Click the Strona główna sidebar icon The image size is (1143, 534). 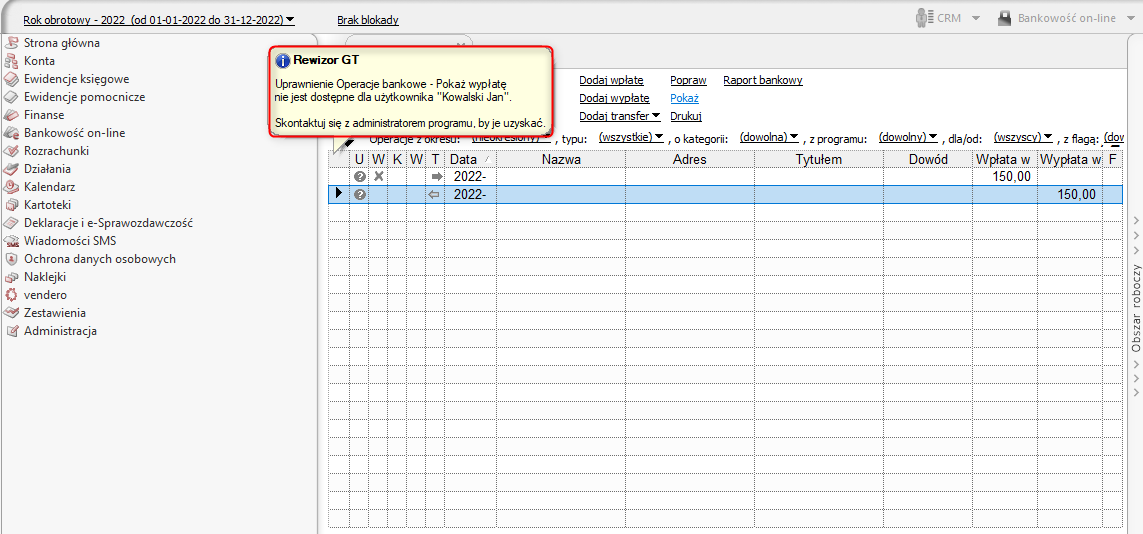click(x=11, y=43)
